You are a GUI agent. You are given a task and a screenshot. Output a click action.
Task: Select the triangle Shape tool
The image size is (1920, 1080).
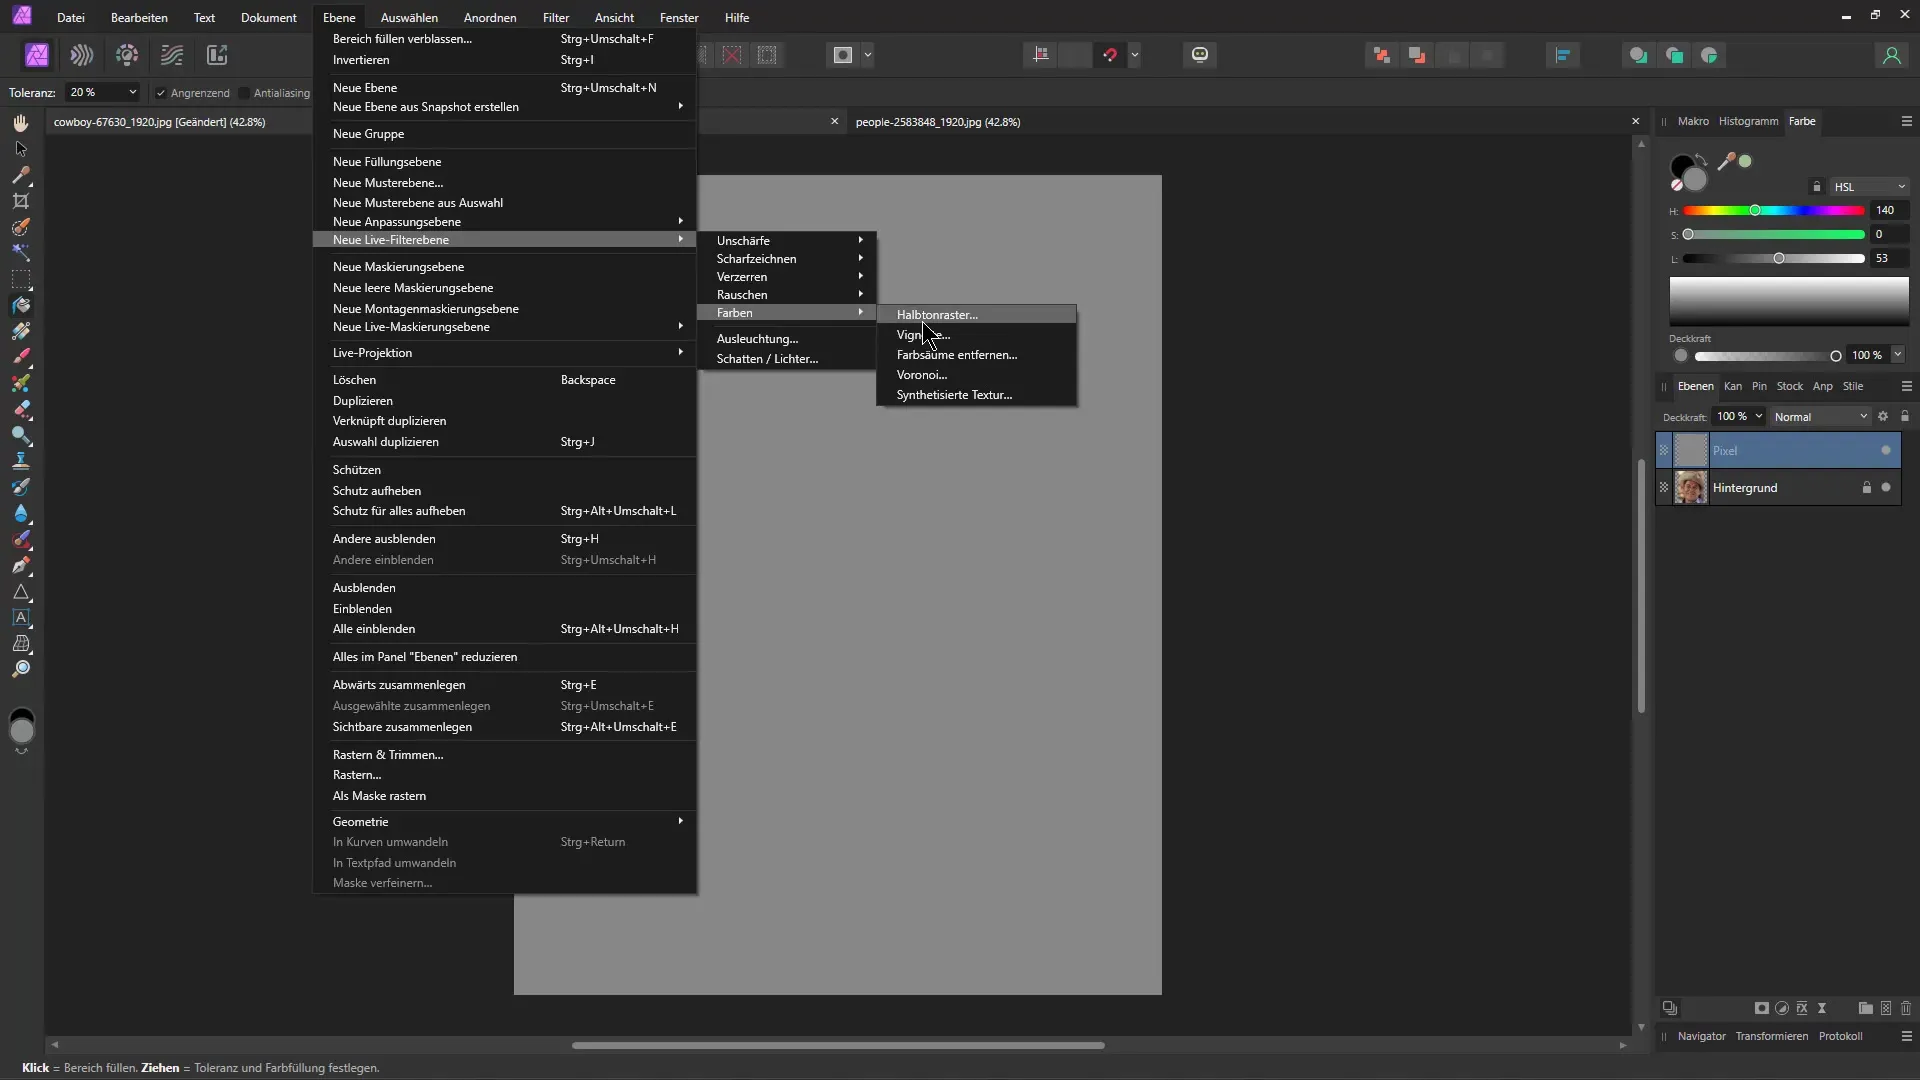click(21, 591)
